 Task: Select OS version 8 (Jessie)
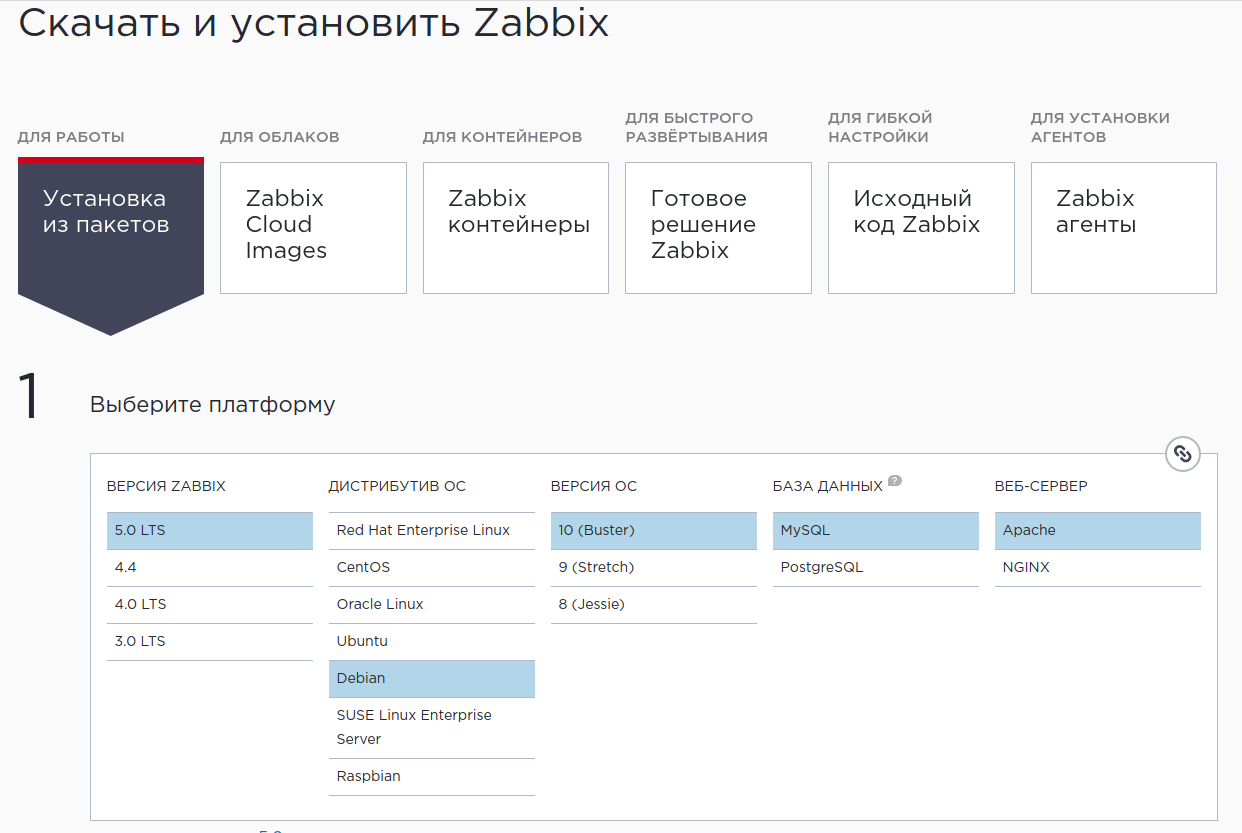coord(654,605)
